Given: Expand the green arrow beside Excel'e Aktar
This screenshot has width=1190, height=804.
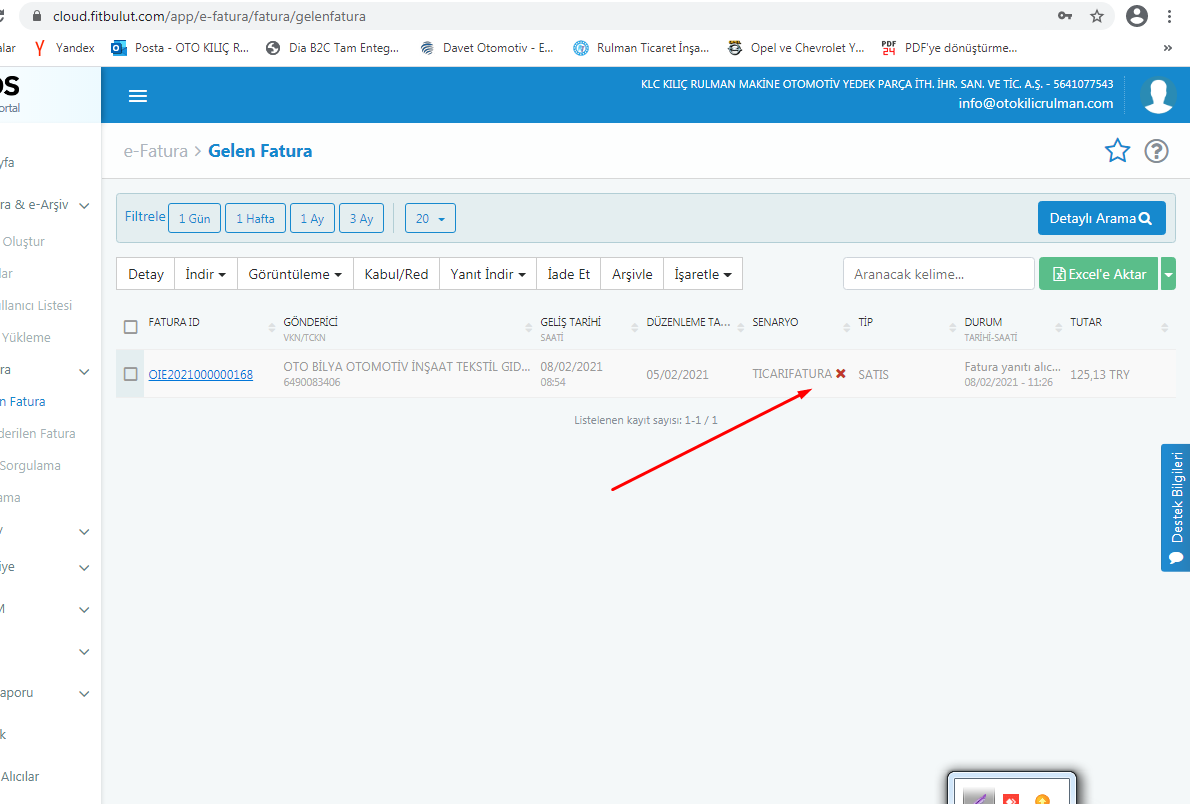Looking at the screenshot, I should coord(1168,274).
